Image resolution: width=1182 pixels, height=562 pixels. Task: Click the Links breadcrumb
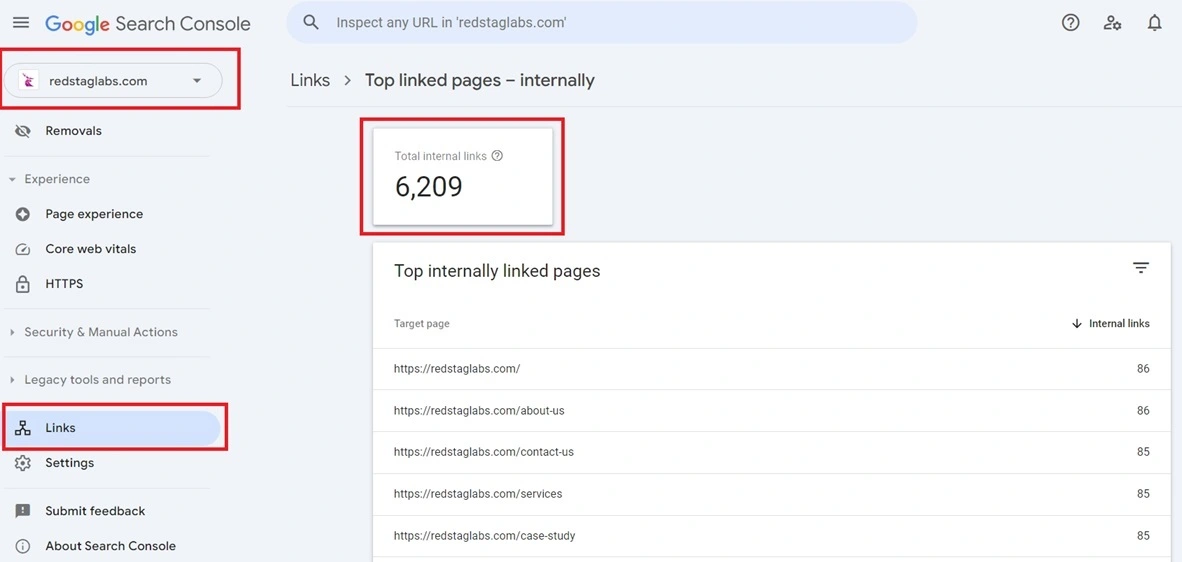[x=310, y=80]
